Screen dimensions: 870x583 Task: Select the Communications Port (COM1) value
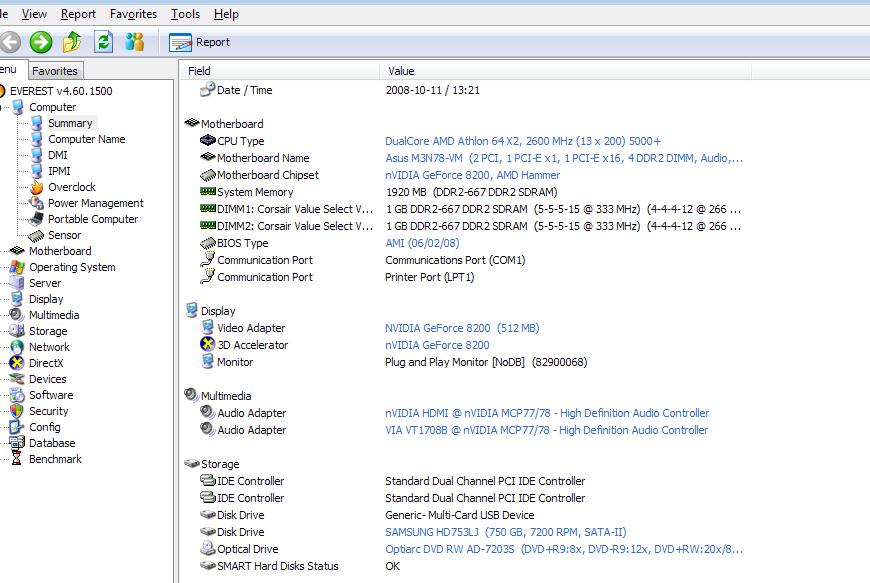(x=455, y=260)
